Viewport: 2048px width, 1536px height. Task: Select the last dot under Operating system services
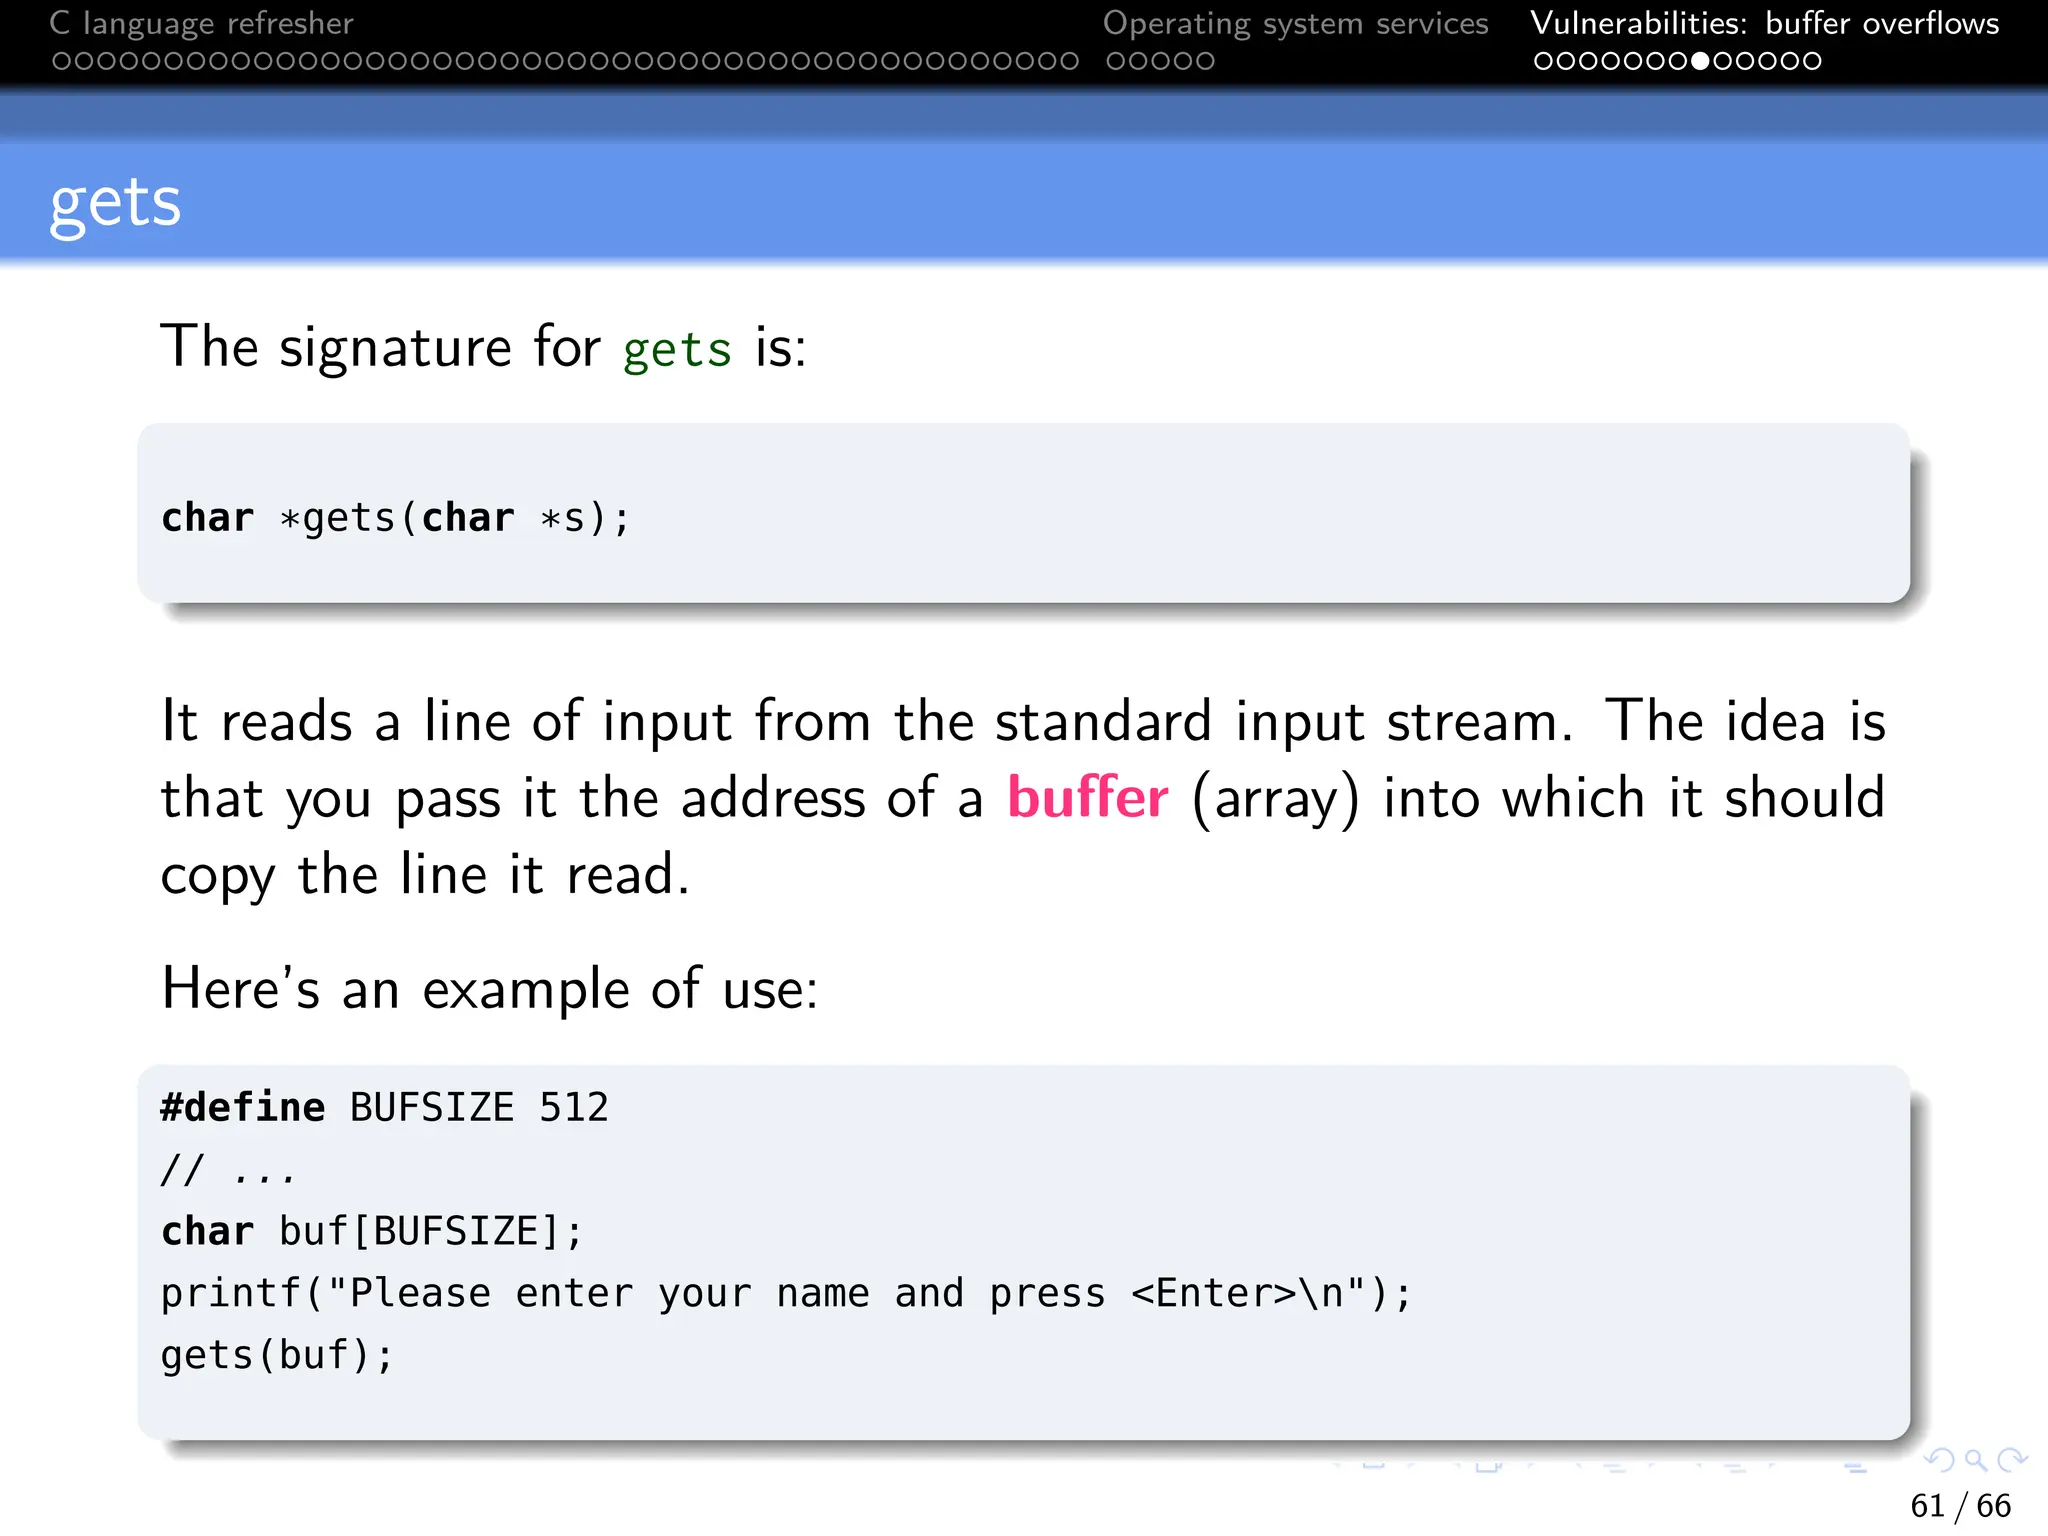tap(1206, 61)
